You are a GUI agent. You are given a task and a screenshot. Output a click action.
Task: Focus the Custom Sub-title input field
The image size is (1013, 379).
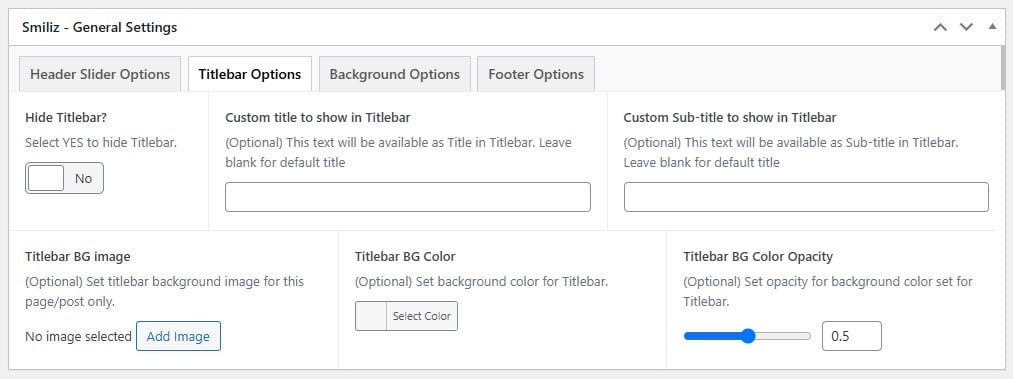tap(806, 197)
